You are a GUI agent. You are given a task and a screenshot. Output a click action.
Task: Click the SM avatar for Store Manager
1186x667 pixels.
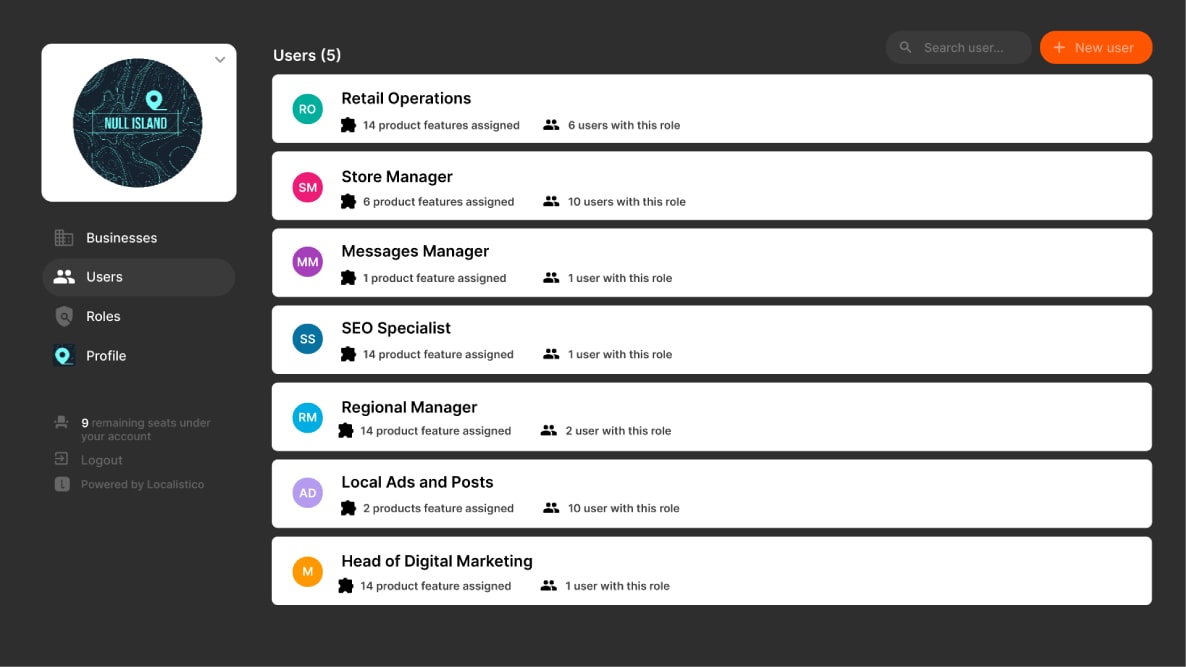307,187
